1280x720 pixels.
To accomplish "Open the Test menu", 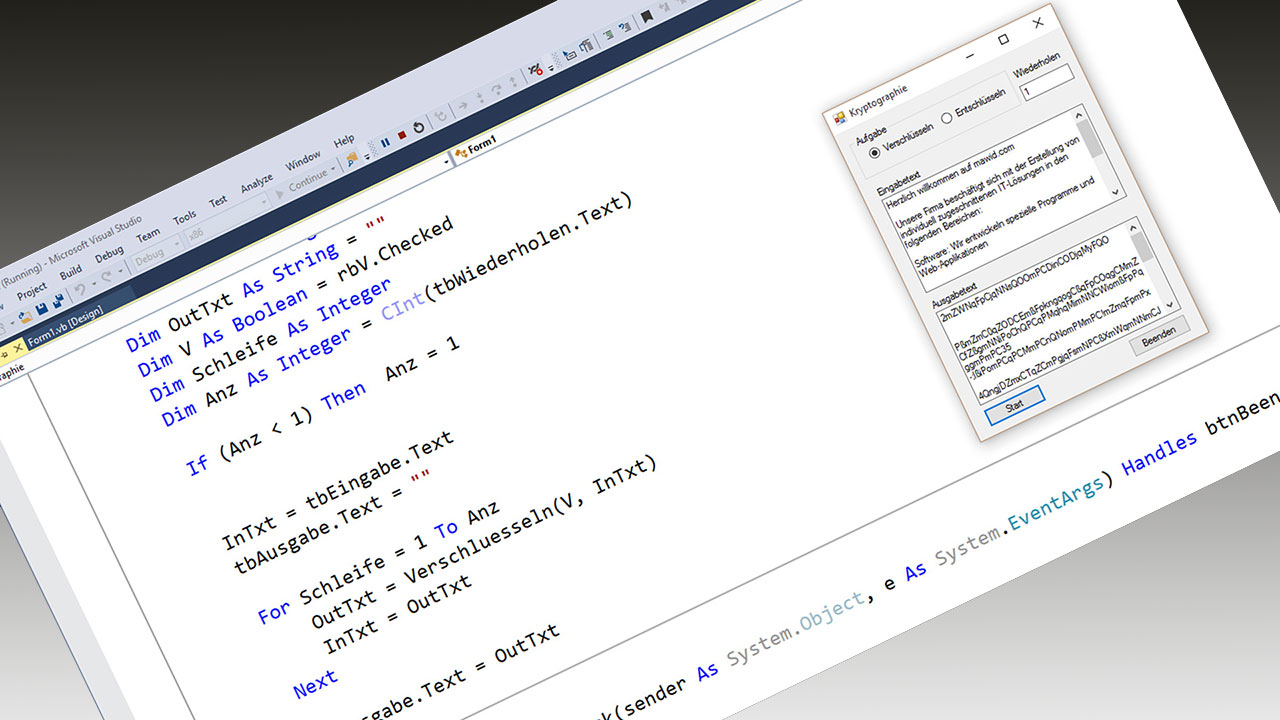I will point(218,202).
